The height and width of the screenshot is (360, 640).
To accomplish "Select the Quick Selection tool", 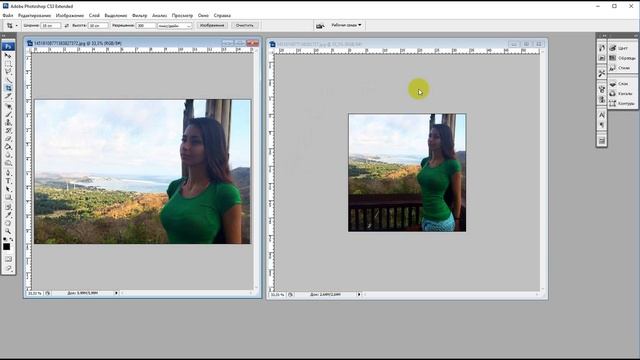I will pyautogui.click(x=8, y=80).
